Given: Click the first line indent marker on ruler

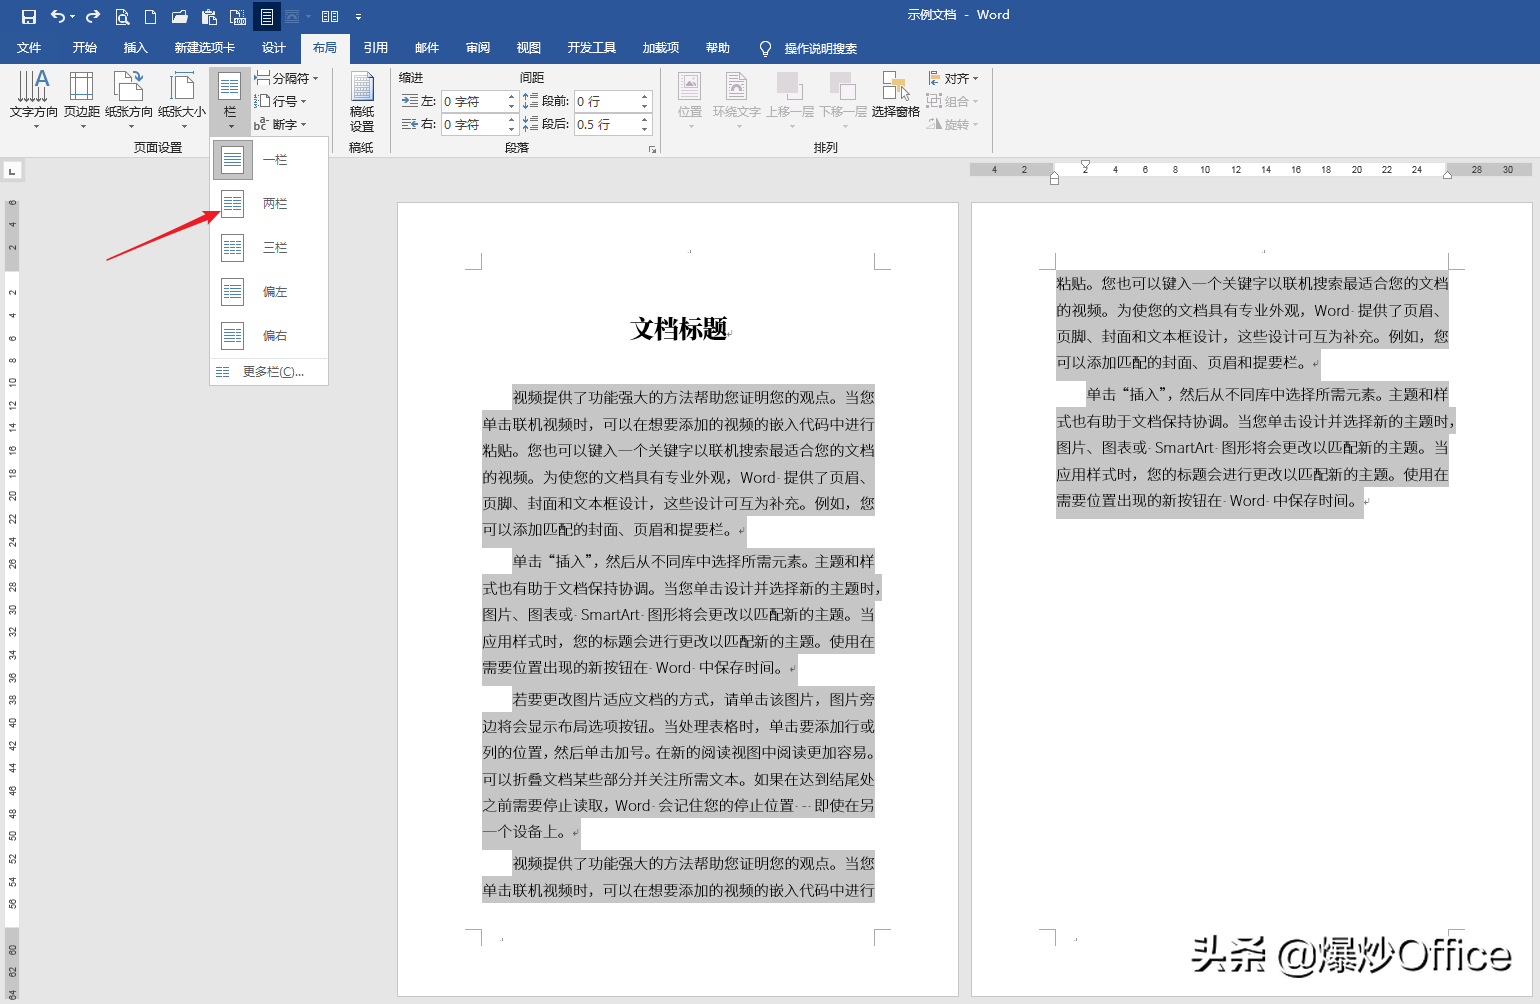Looking at the screenshot, I should [x=1085, y=165].
